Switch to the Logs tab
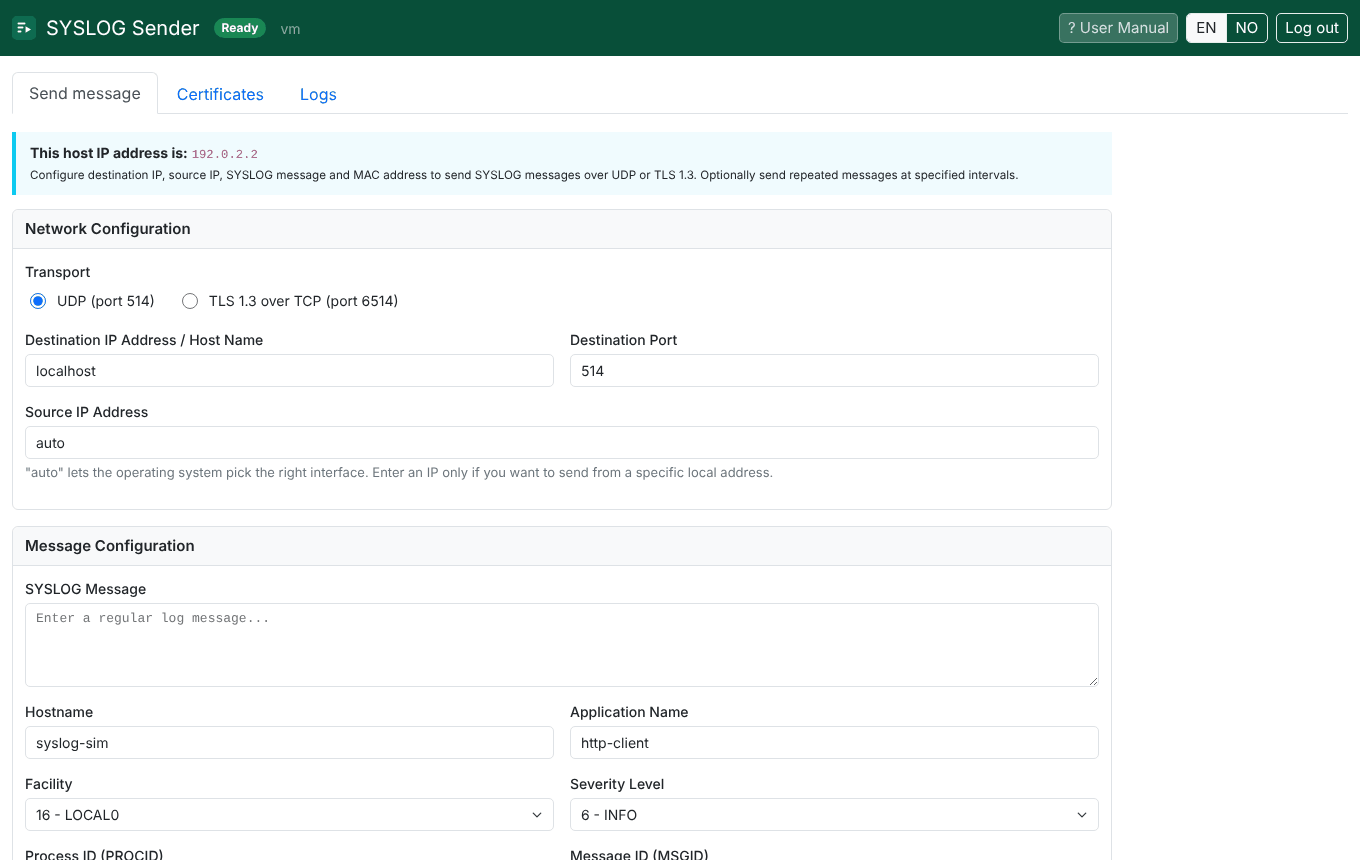The image size is (1360, 860). point(318,94)
